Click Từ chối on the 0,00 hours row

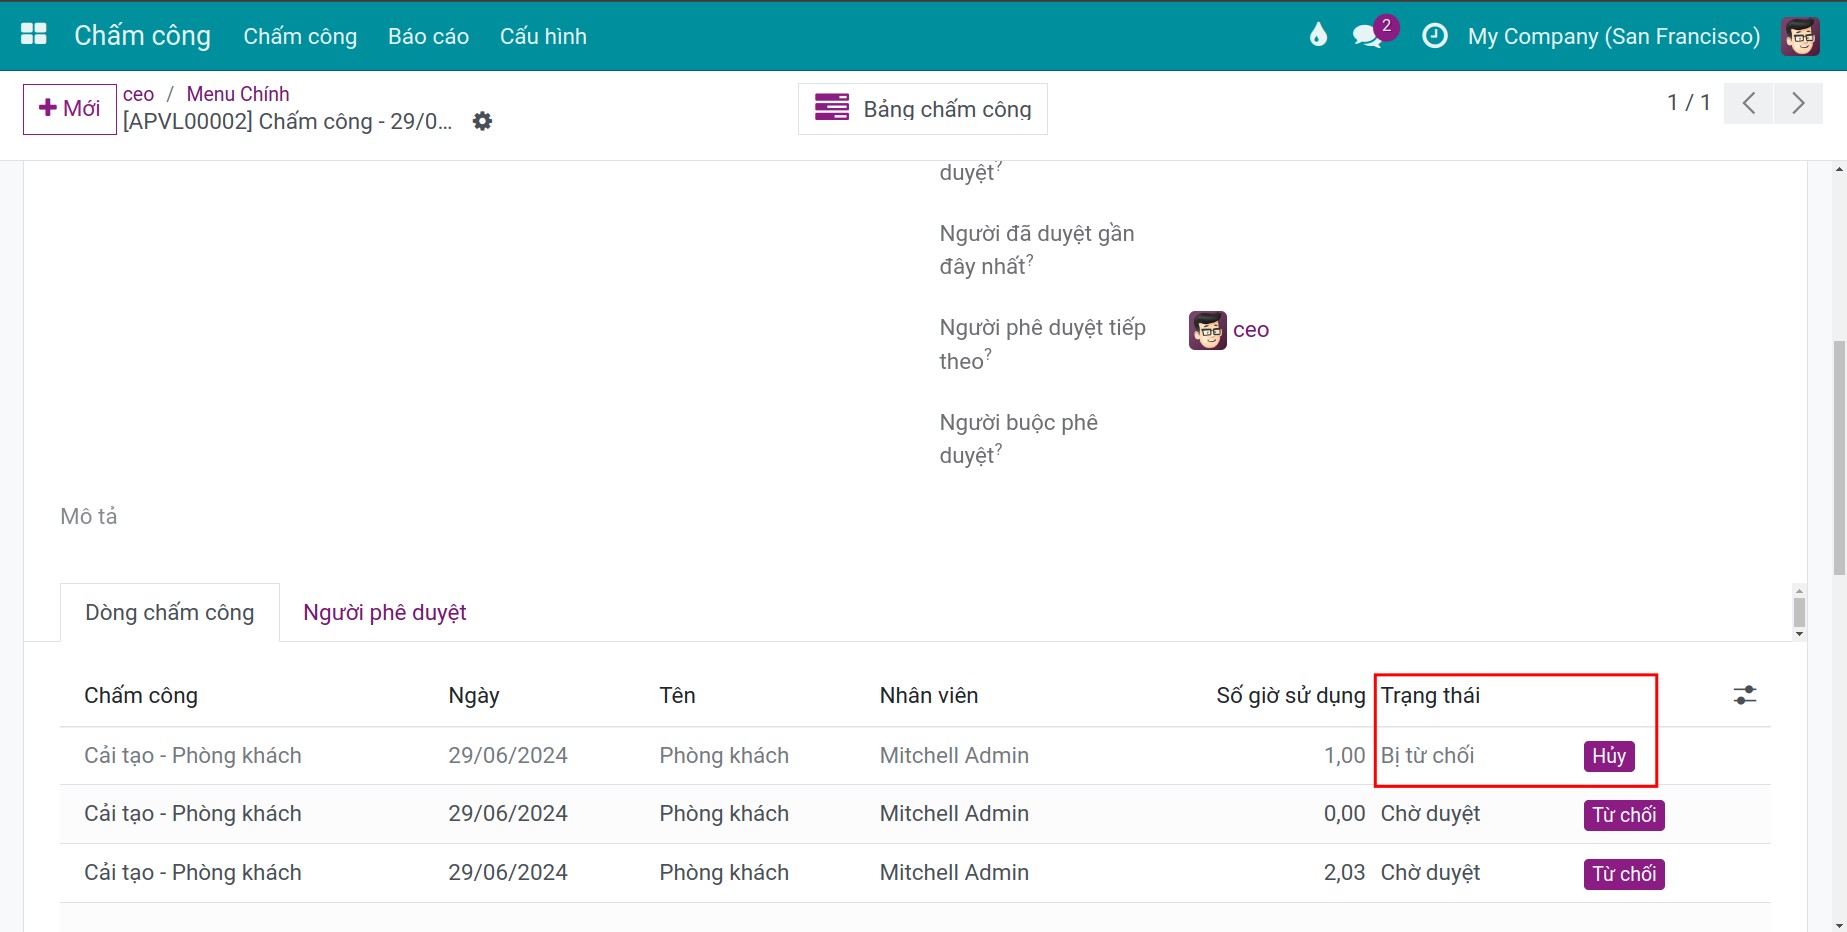coord(1624,815)
